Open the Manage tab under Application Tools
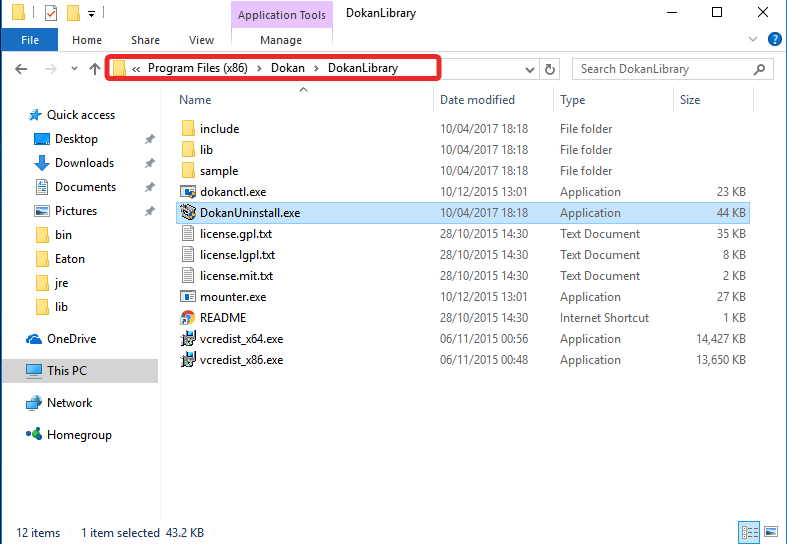787x544 pixels. click(x=281, y=40)
